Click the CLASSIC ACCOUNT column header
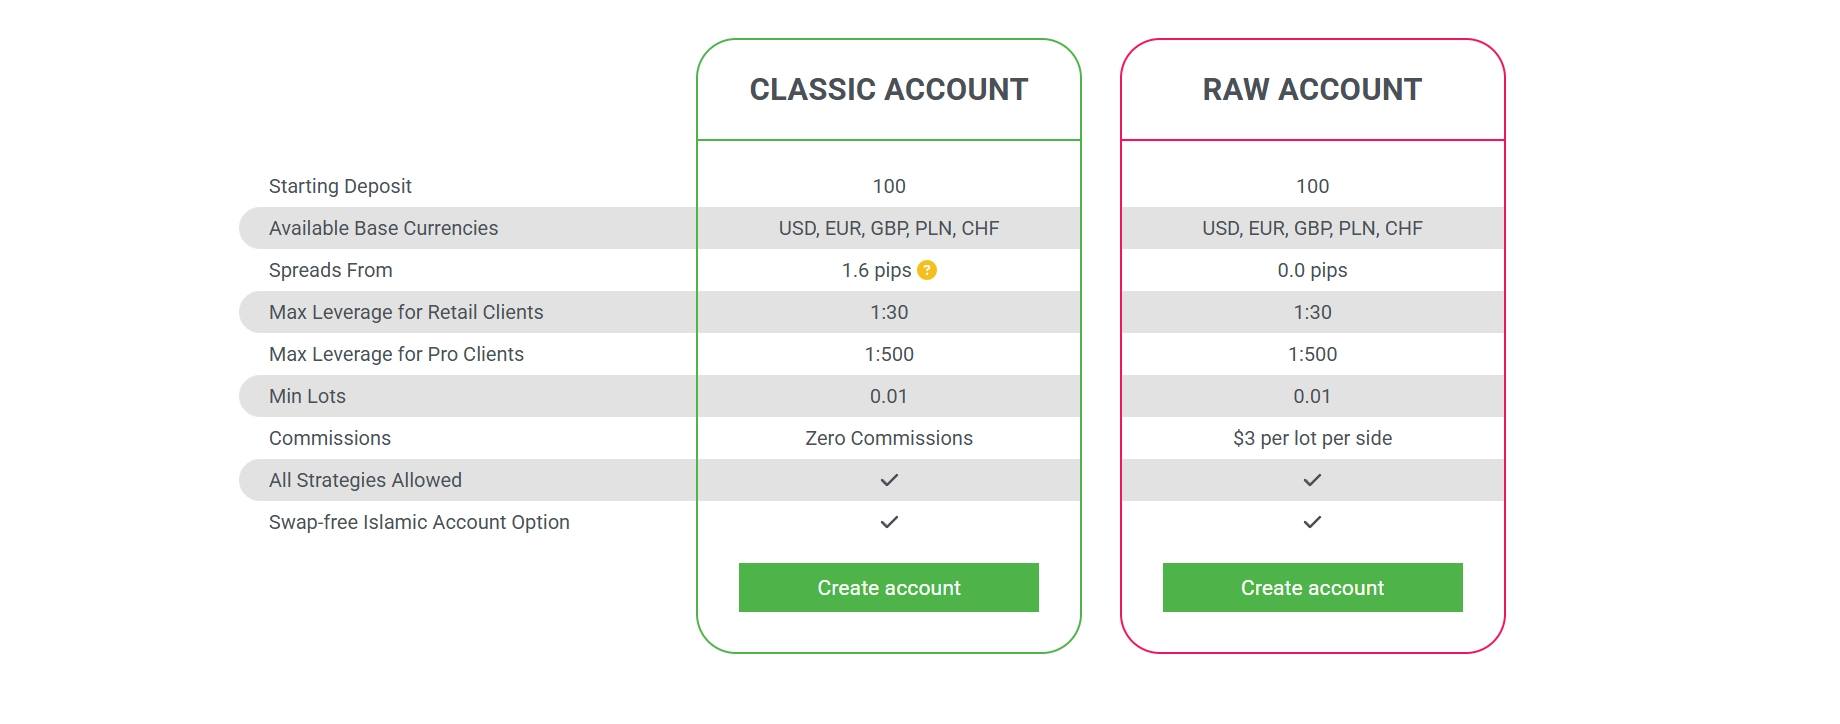1840x724 pixels. [888, 89]
